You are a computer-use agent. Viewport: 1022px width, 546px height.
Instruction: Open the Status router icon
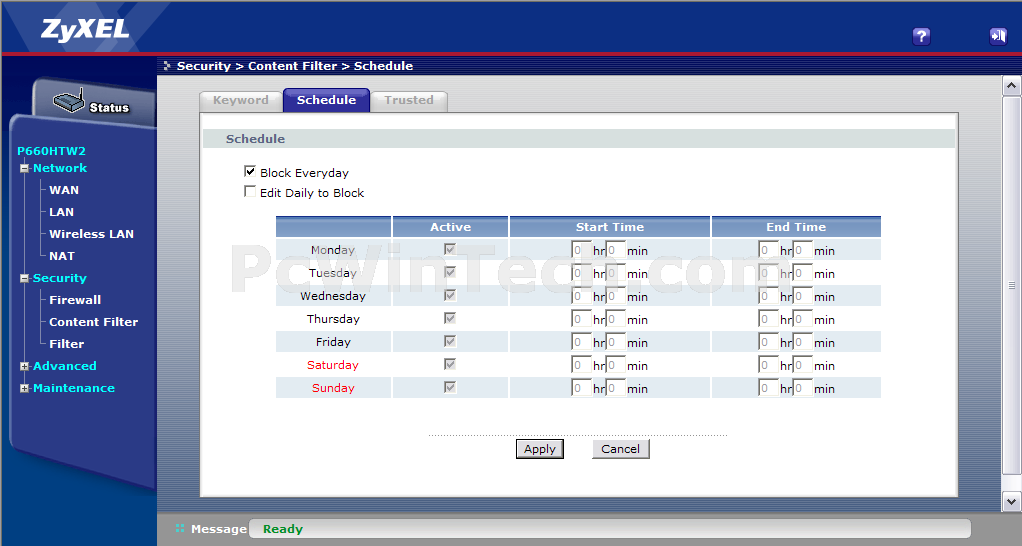[x=68, y=102]
